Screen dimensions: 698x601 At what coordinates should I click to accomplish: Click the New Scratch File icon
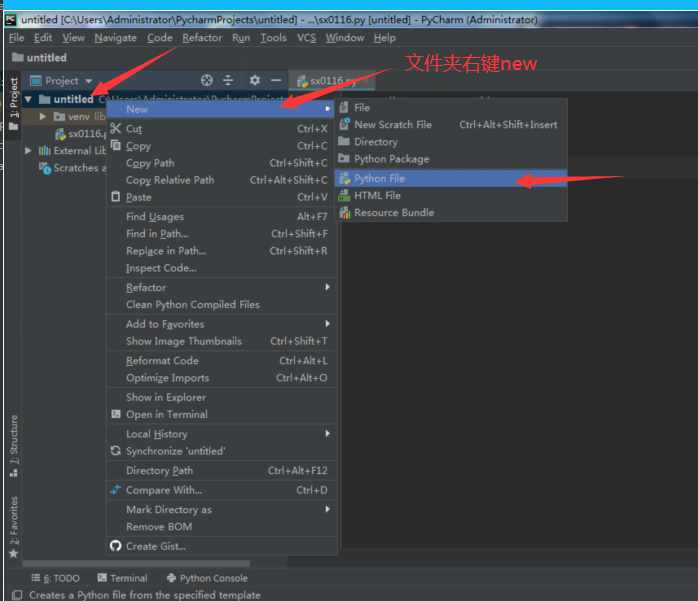tap(344, 124)
